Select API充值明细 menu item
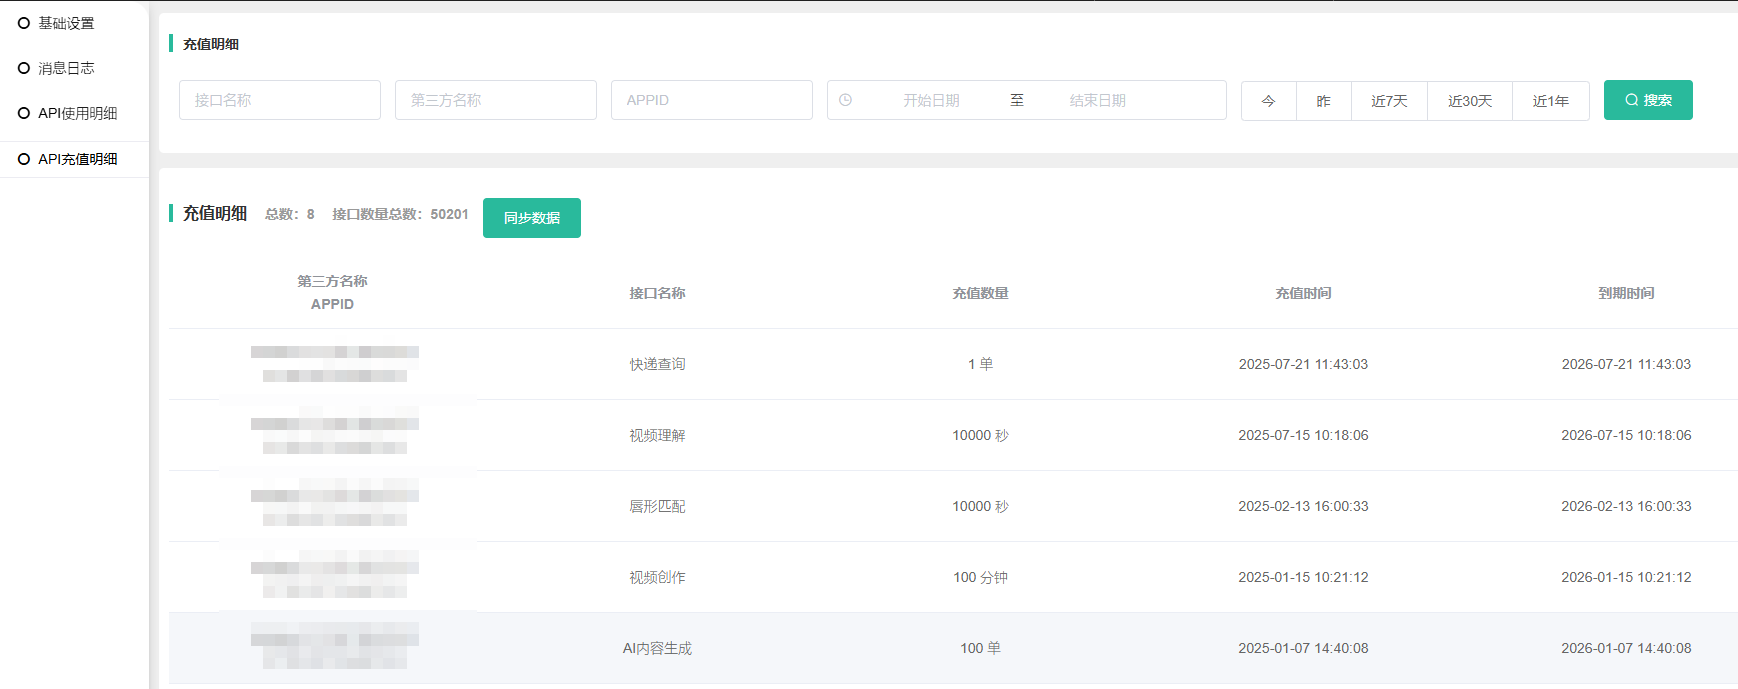The height and width of the screenshot is (689, 1738). [x=77, y=159]
